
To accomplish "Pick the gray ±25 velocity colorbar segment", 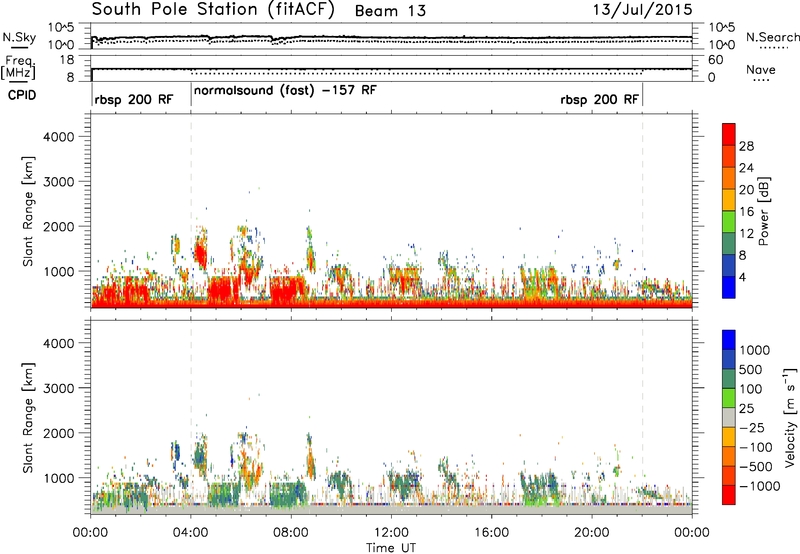I will point(729,418).
